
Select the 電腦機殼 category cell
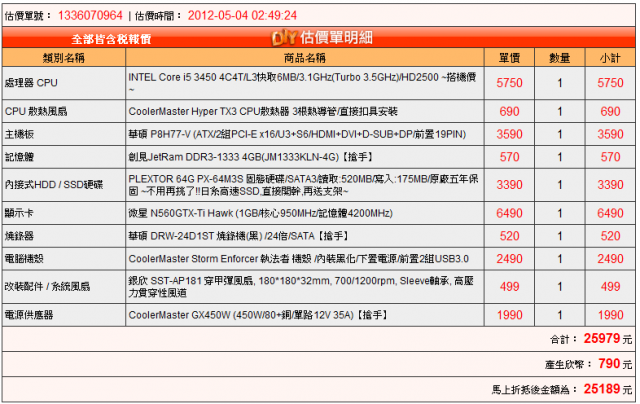64,259
